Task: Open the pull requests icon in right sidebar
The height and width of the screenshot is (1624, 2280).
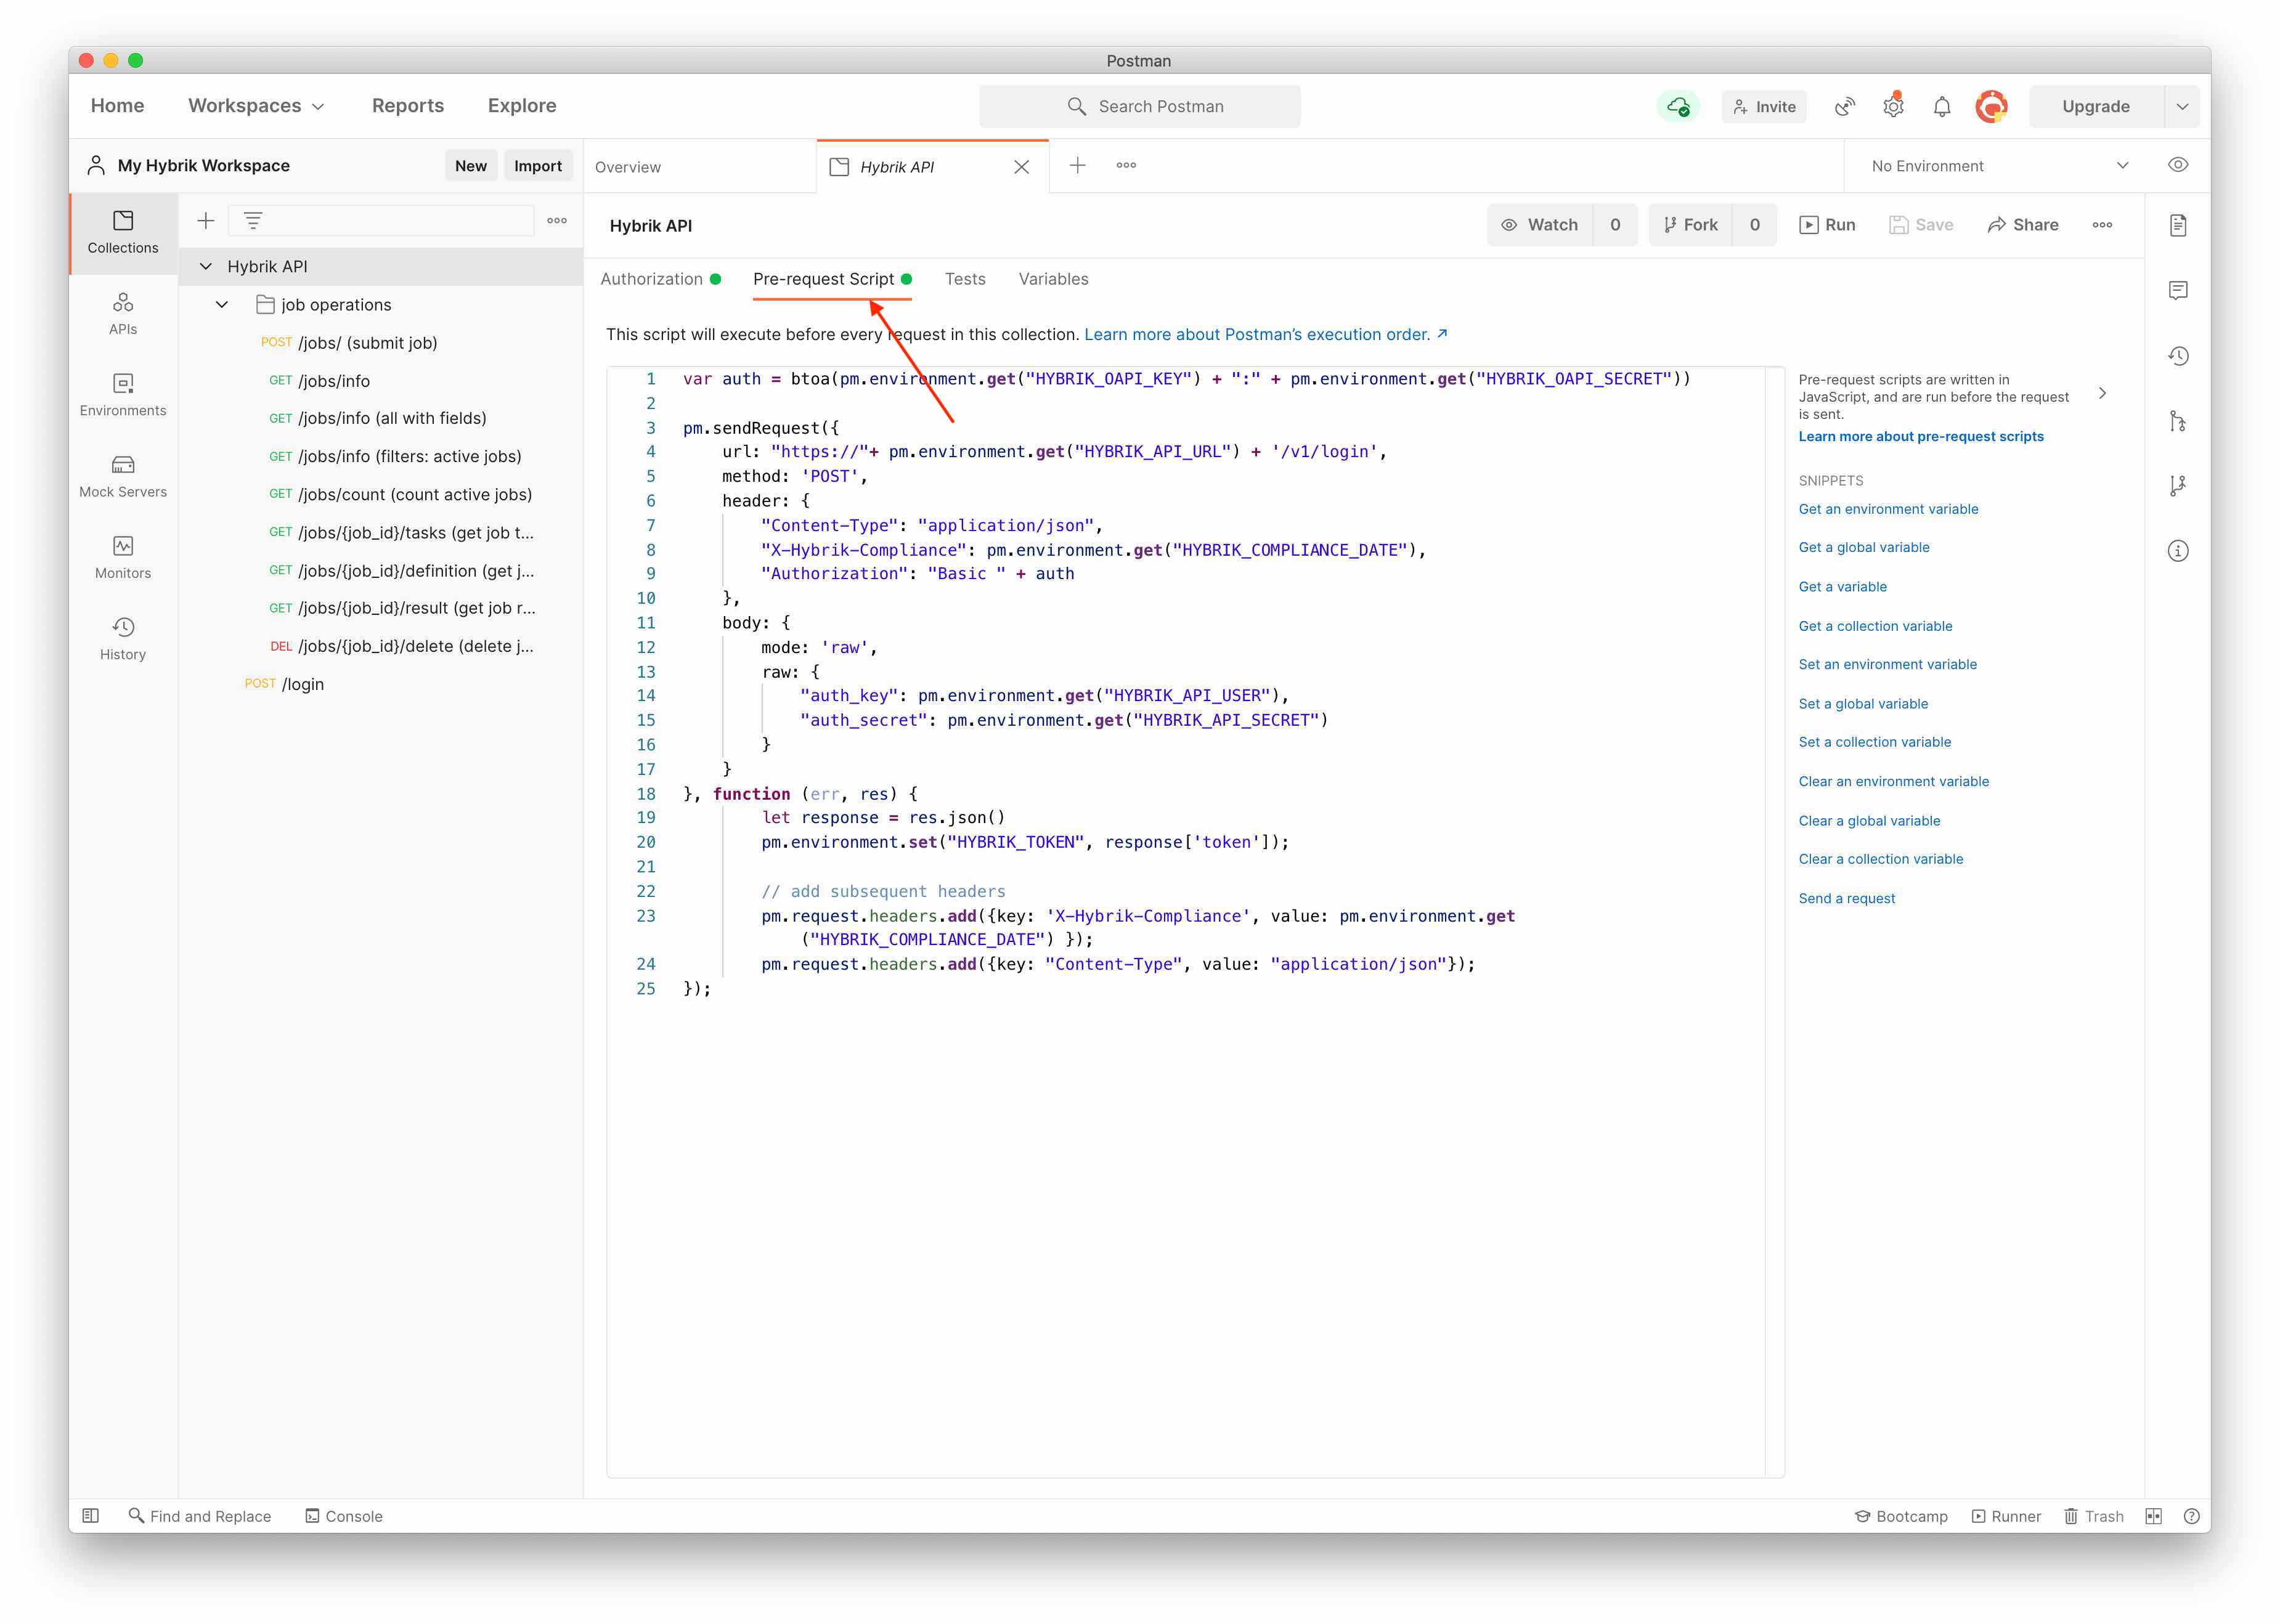Action: [2178, 421]
